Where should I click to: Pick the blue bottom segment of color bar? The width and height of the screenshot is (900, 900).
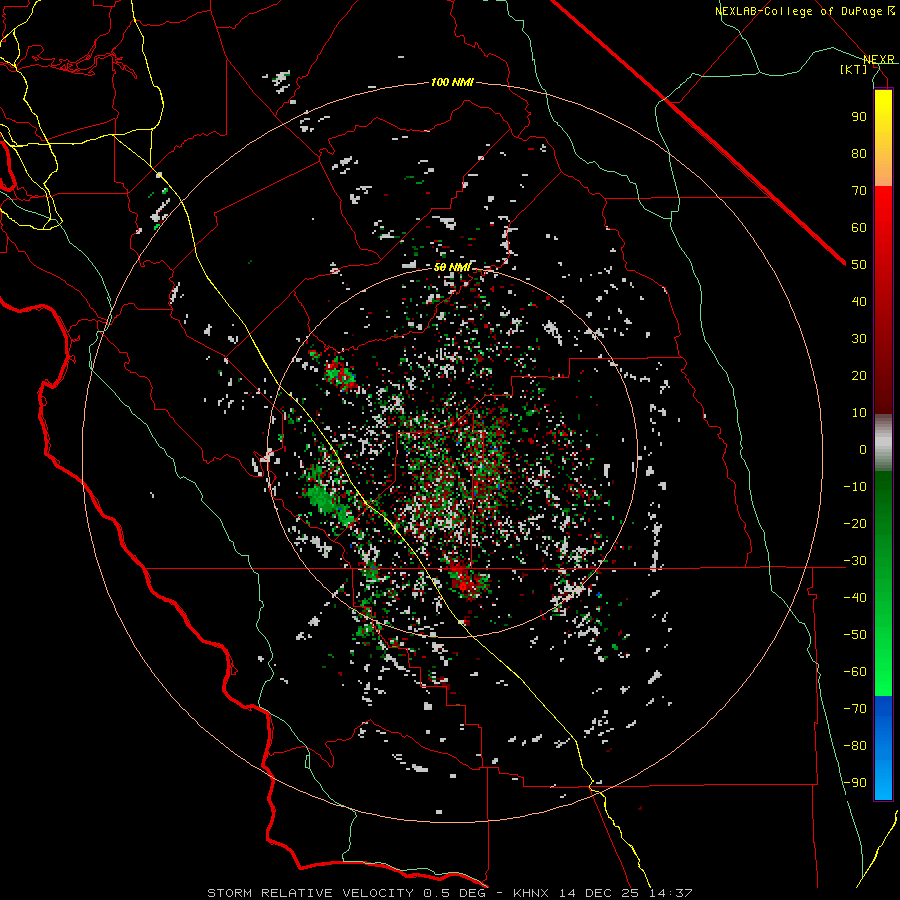tap(883, 748)
